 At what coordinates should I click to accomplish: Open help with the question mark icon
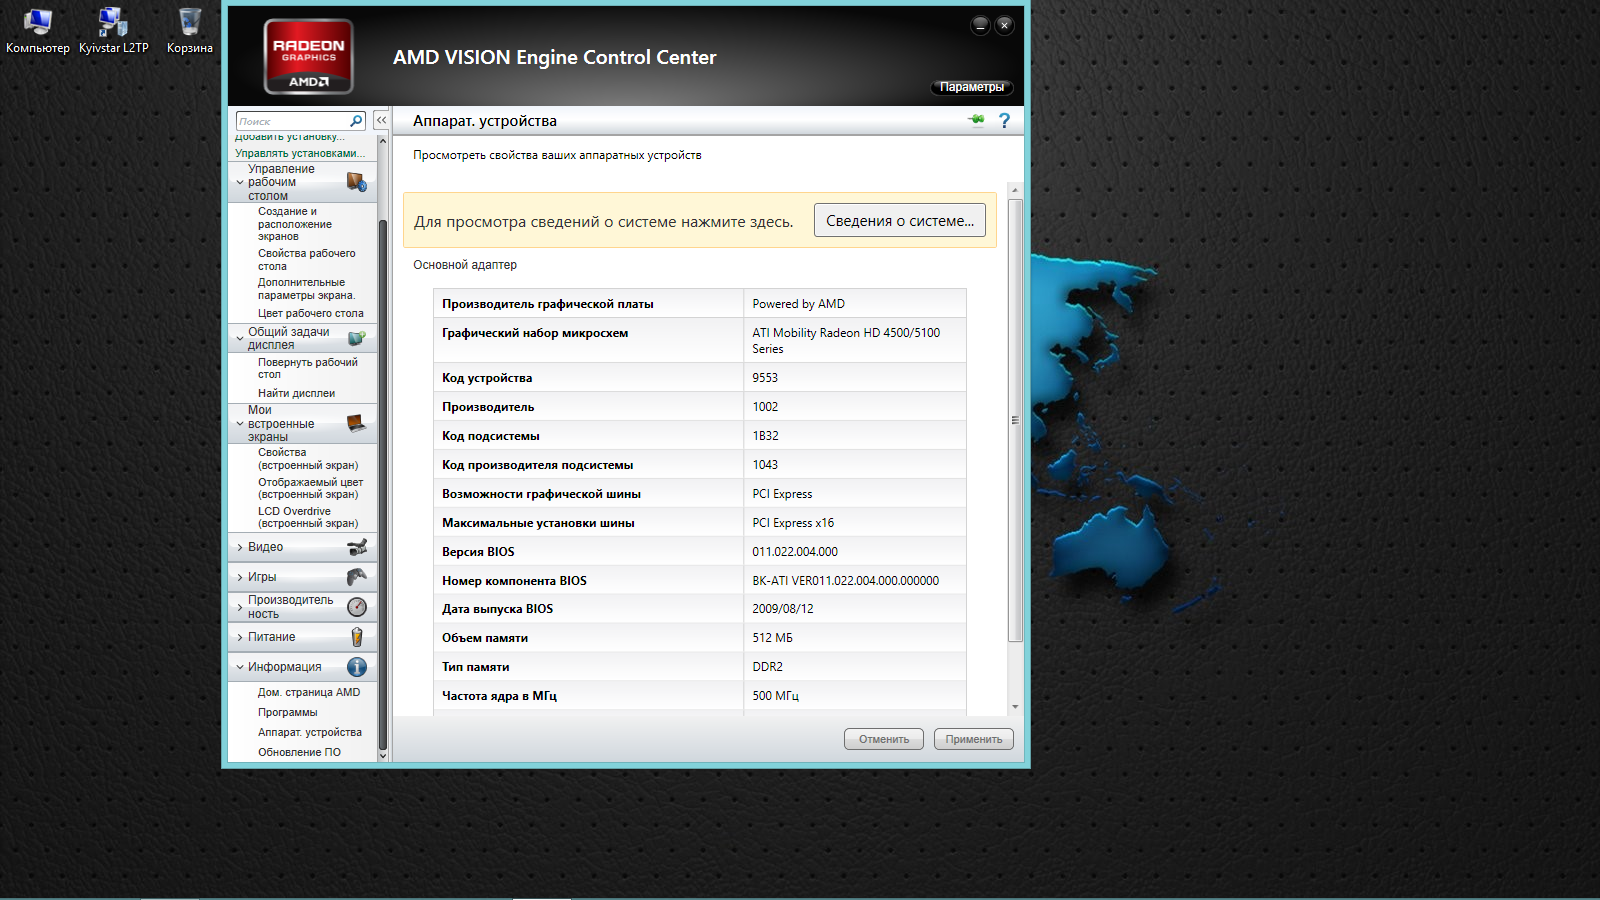(x=1004, y=121)
